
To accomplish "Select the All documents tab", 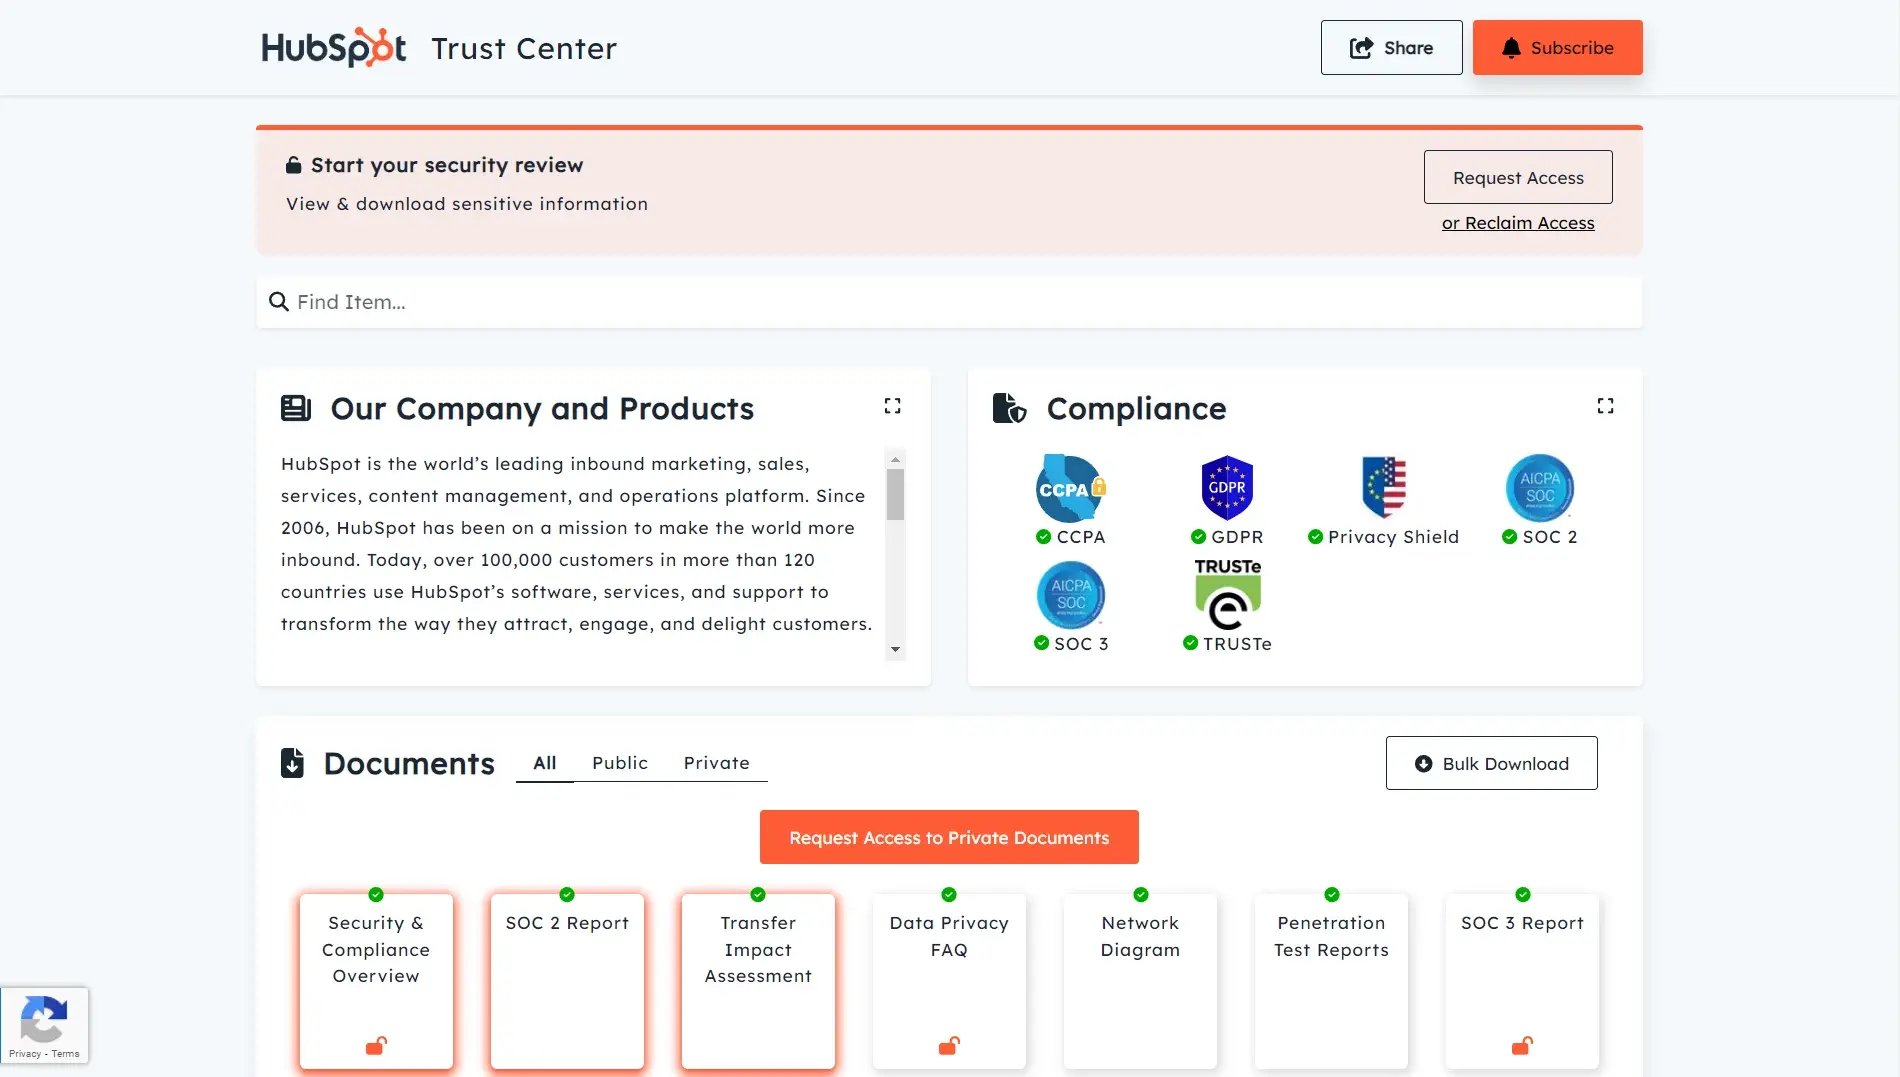I will click(x=545, y=763).
